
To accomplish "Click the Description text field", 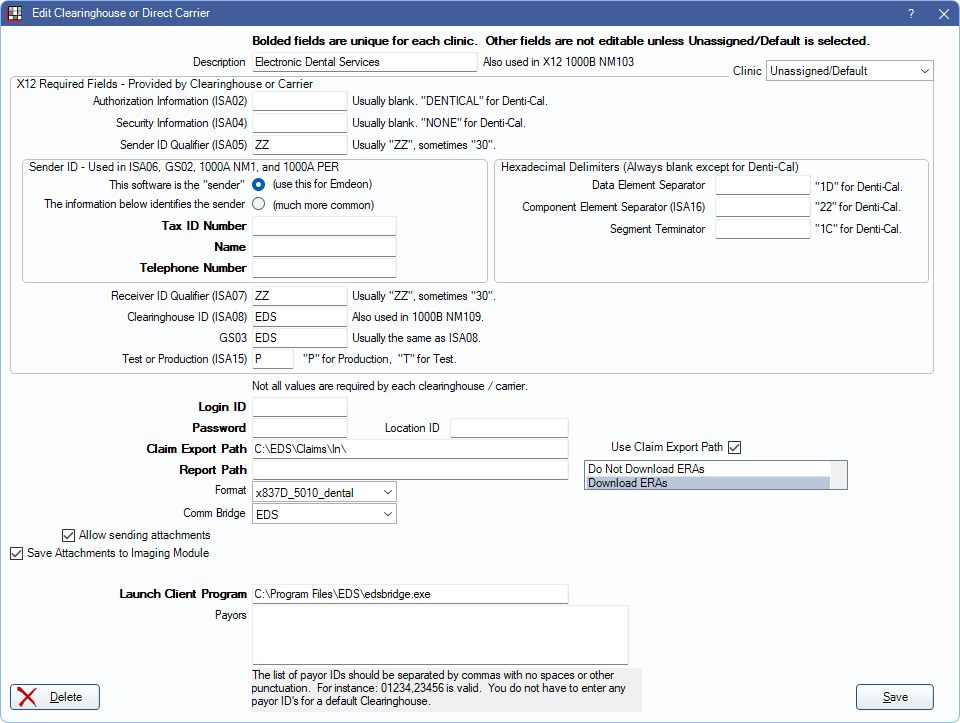I will (365, 62).
